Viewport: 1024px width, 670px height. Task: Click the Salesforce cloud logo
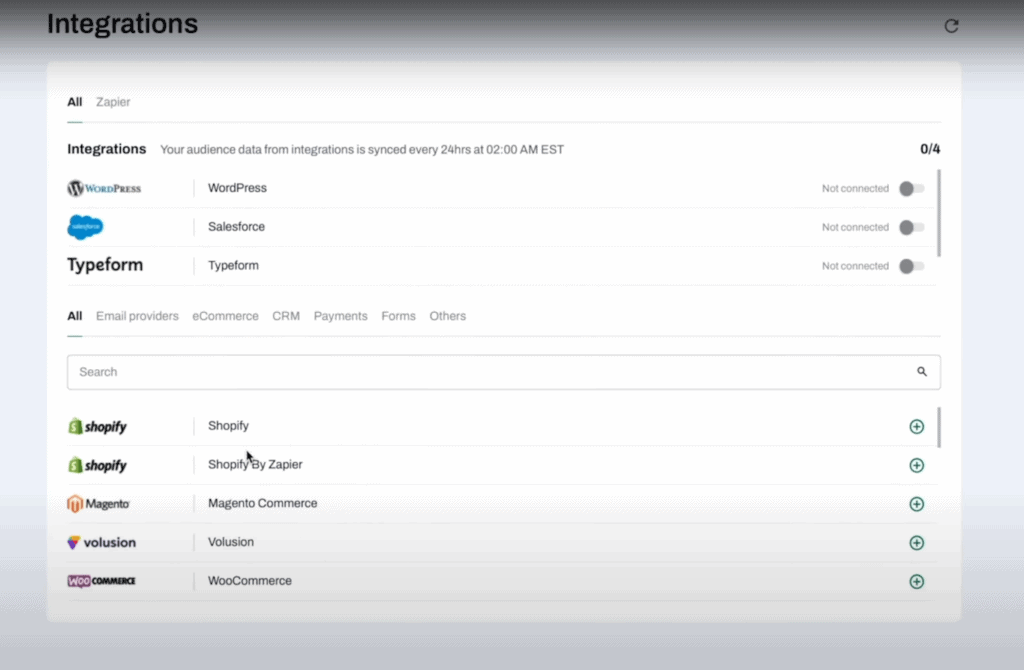coord(86,227)
